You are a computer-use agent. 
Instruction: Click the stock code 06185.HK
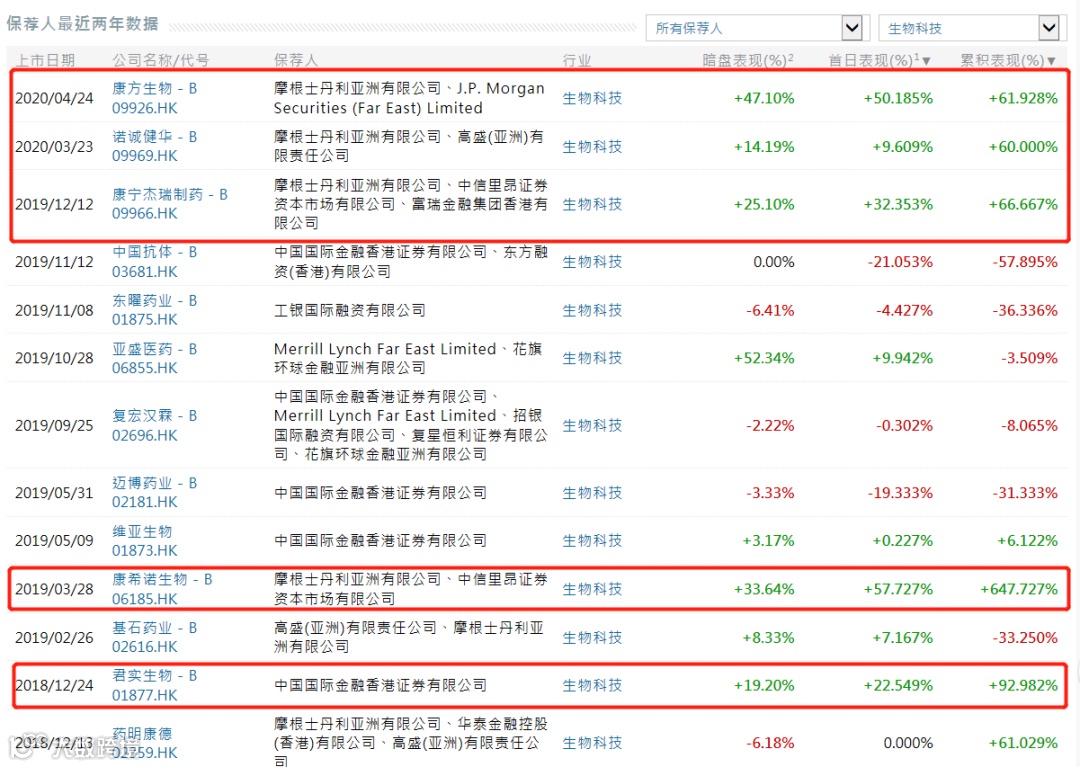click(145, 598)
